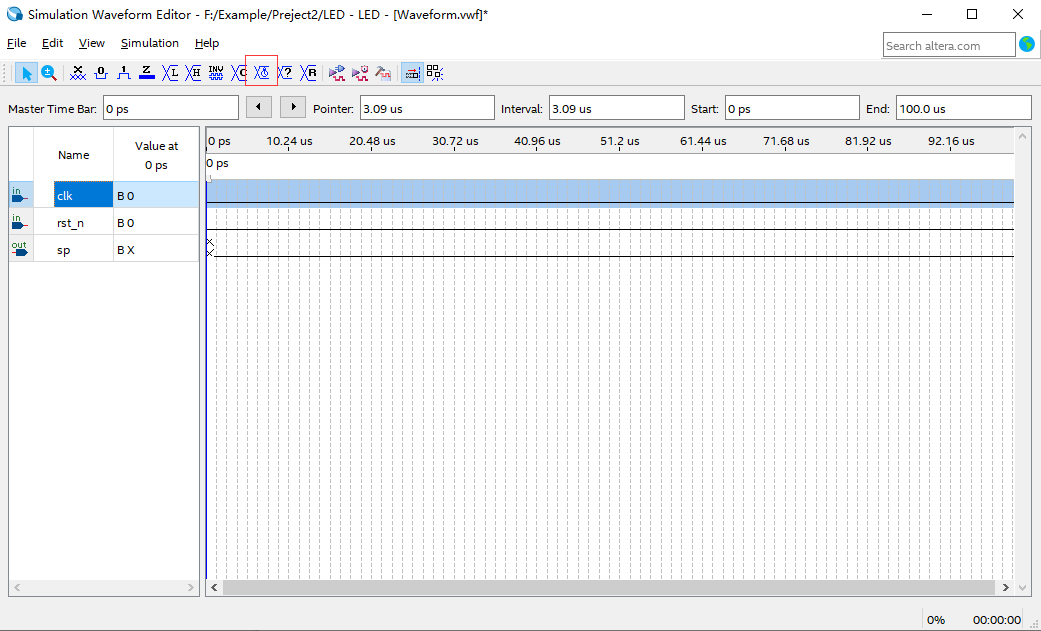Click the sp output pin icon
1041x631 pixels.
(x=20, y=250)
